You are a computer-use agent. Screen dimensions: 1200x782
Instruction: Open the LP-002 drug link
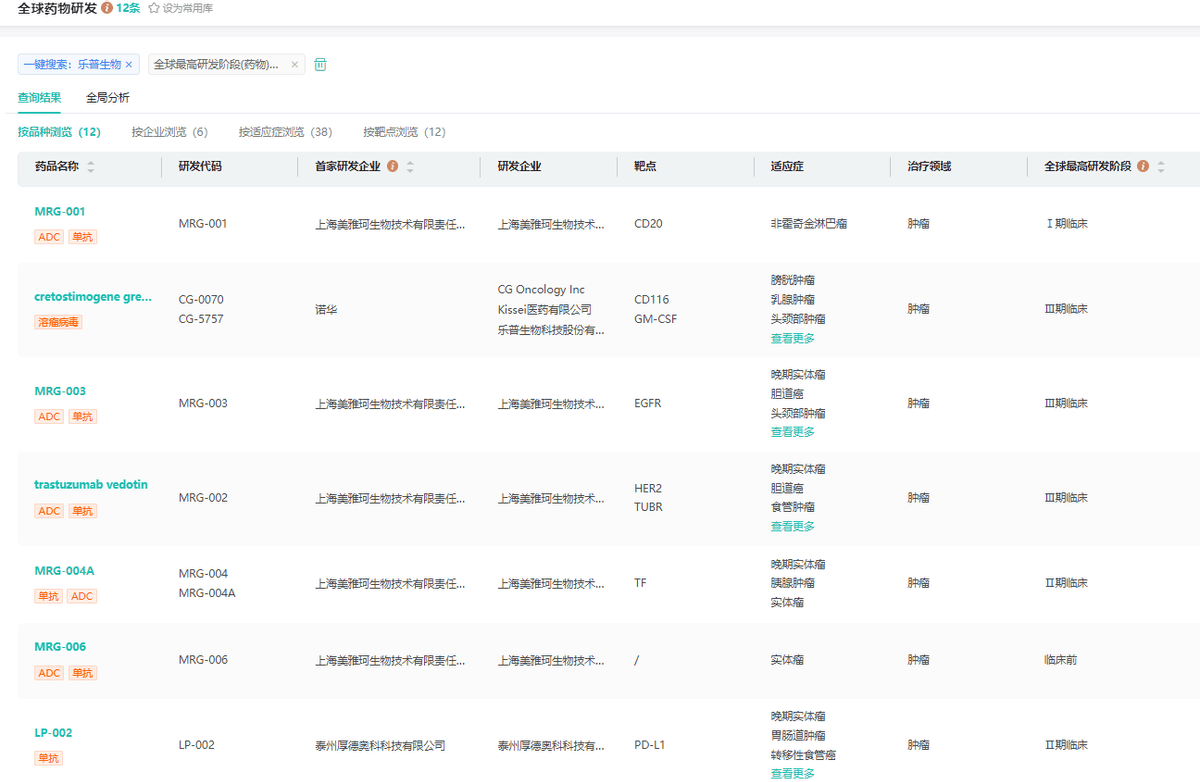[x=53, y=733]
